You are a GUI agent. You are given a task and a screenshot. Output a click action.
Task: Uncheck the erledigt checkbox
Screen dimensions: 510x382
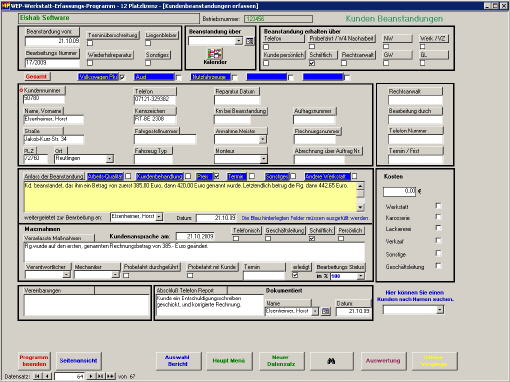[295, 275]
